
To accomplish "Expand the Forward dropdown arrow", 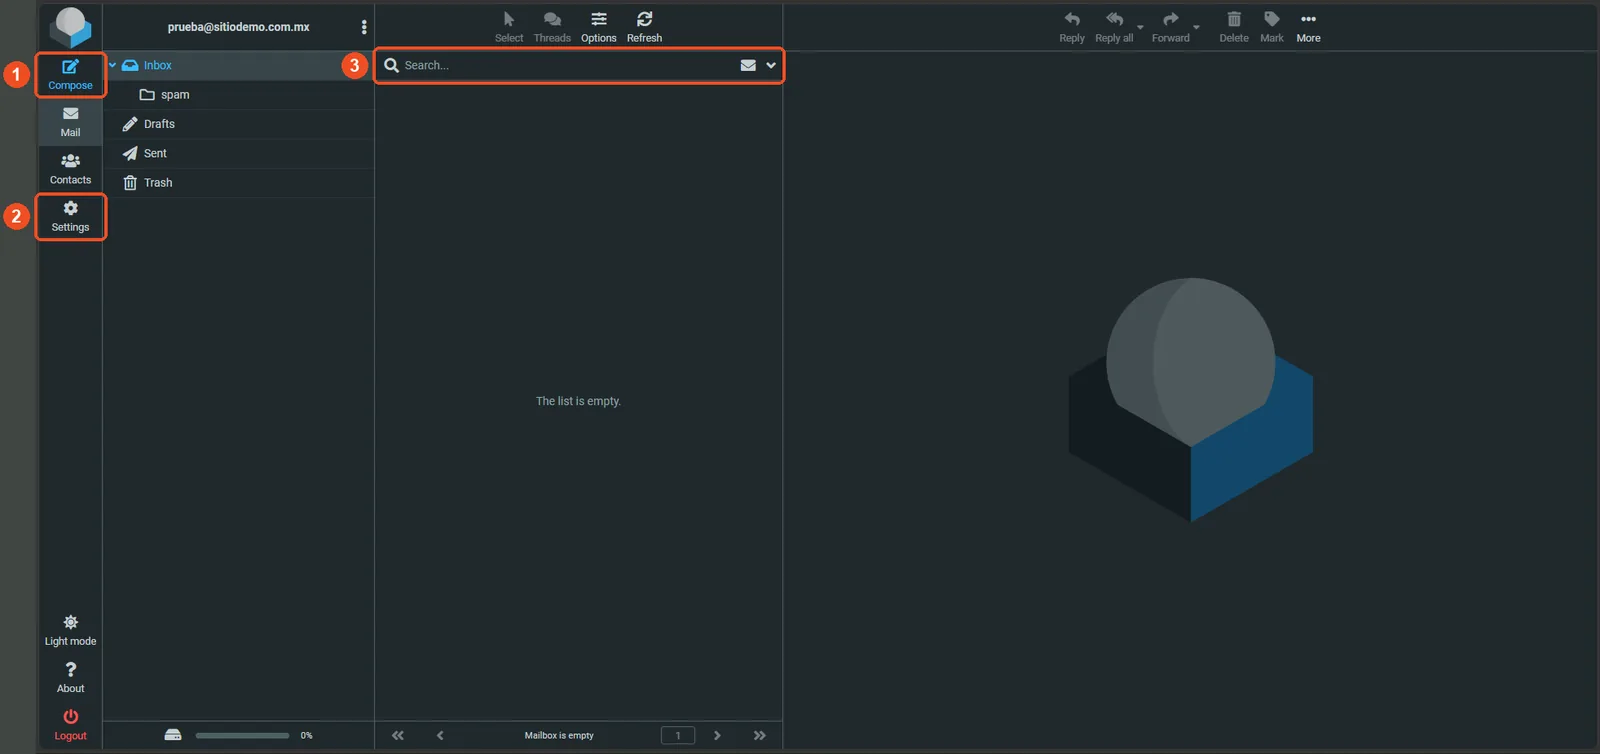I will [x=1196, y=28].
